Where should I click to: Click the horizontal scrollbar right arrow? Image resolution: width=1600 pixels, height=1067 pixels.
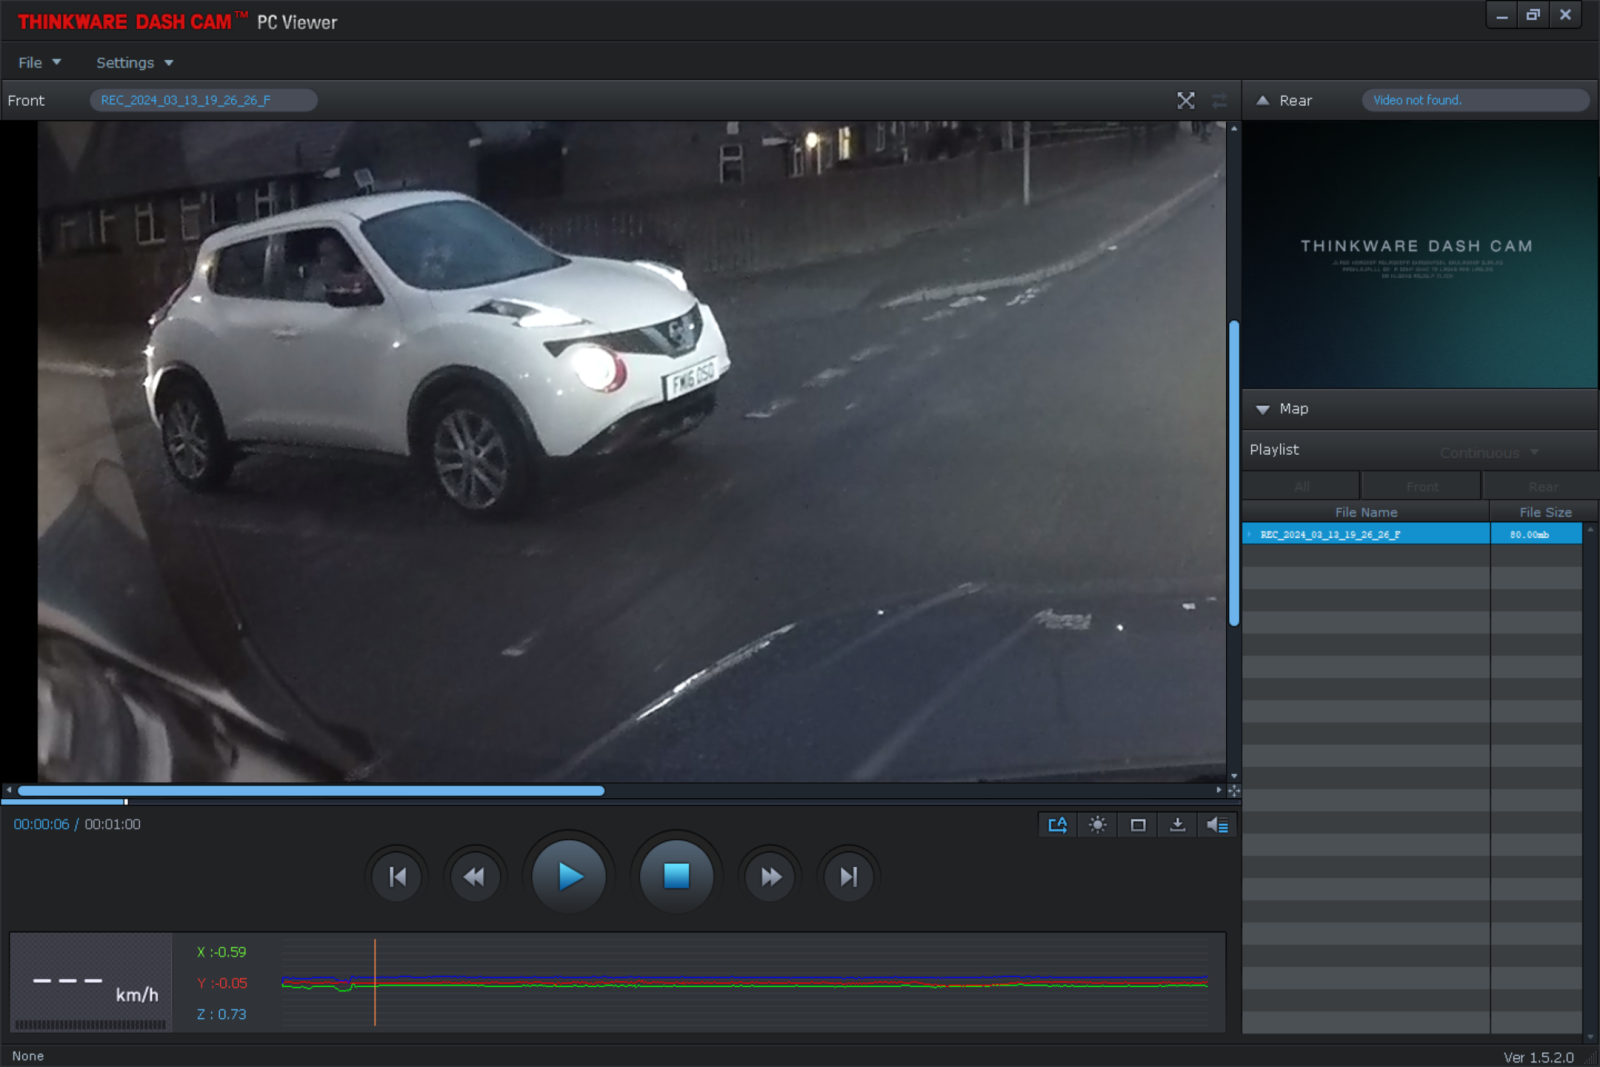[1219, 791]
